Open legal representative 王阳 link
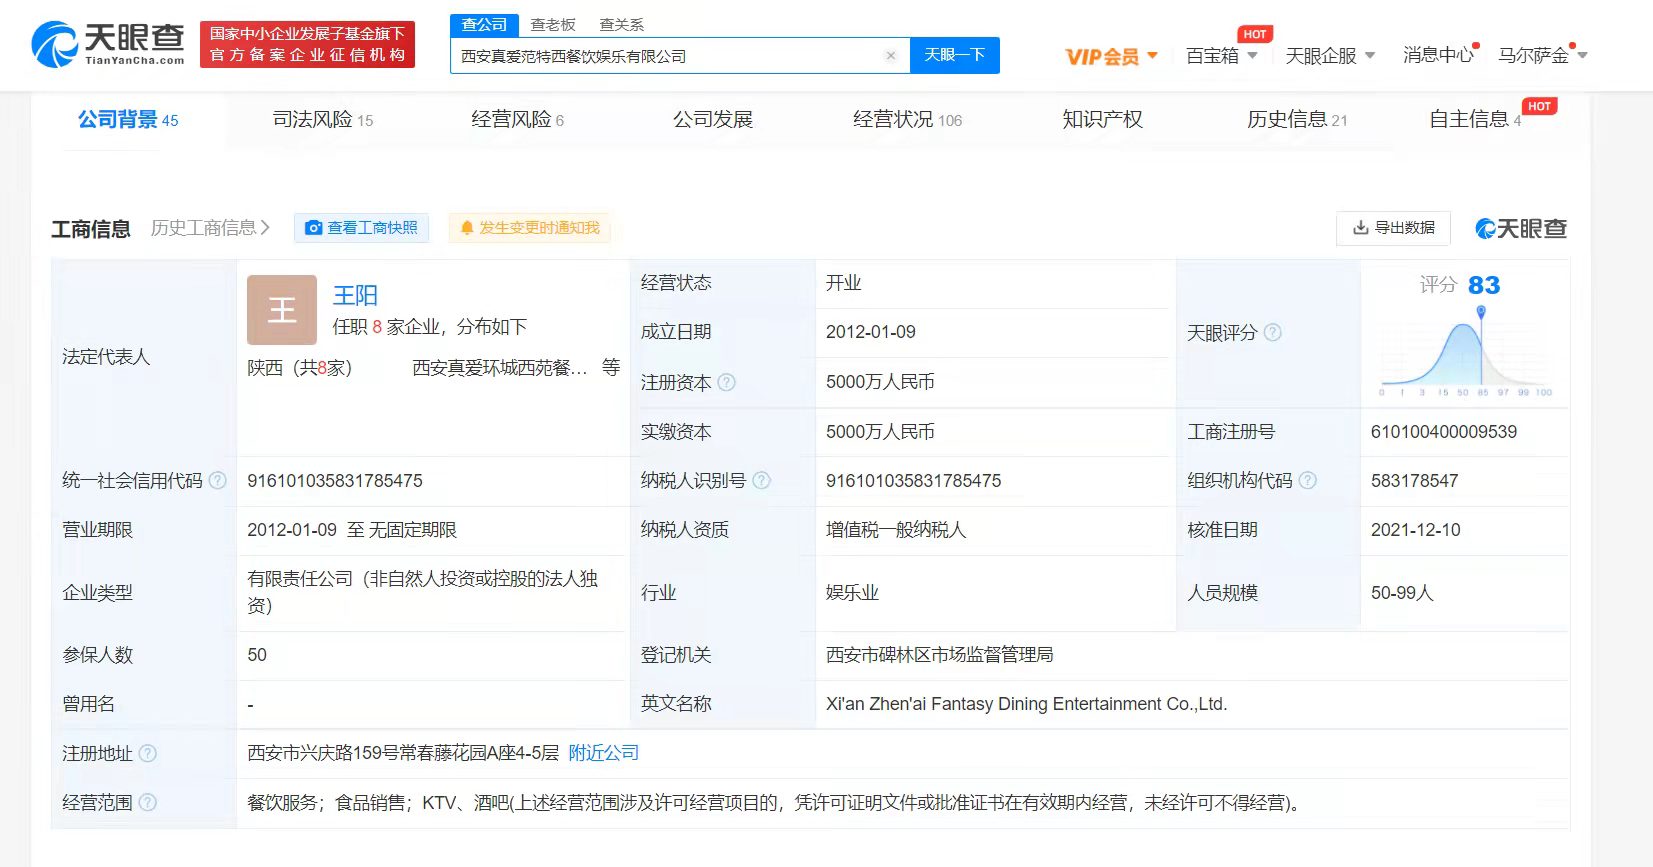Viewport: 1653px width, 867px height. click(x=355, y=295)
